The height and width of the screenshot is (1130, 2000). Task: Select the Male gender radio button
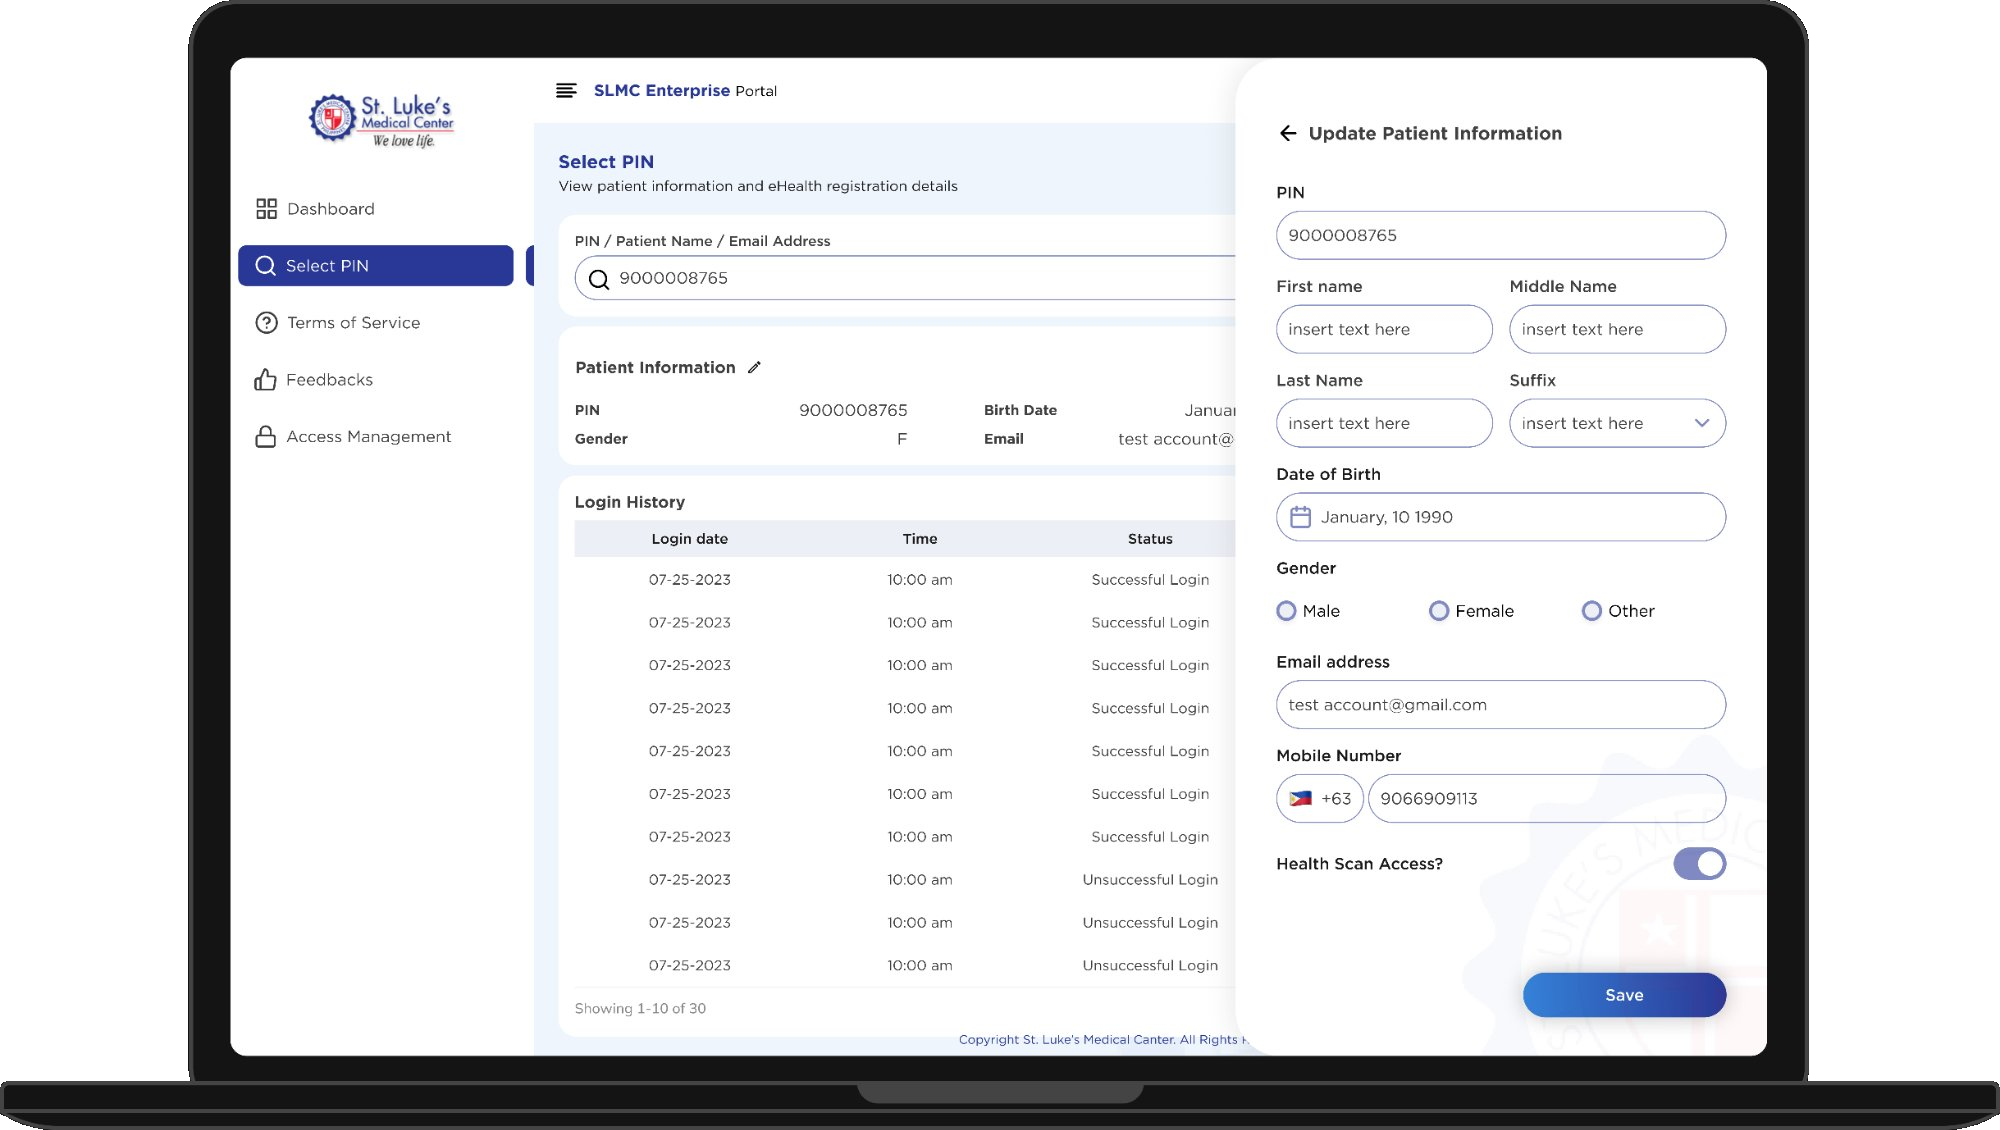(1286, 610)
